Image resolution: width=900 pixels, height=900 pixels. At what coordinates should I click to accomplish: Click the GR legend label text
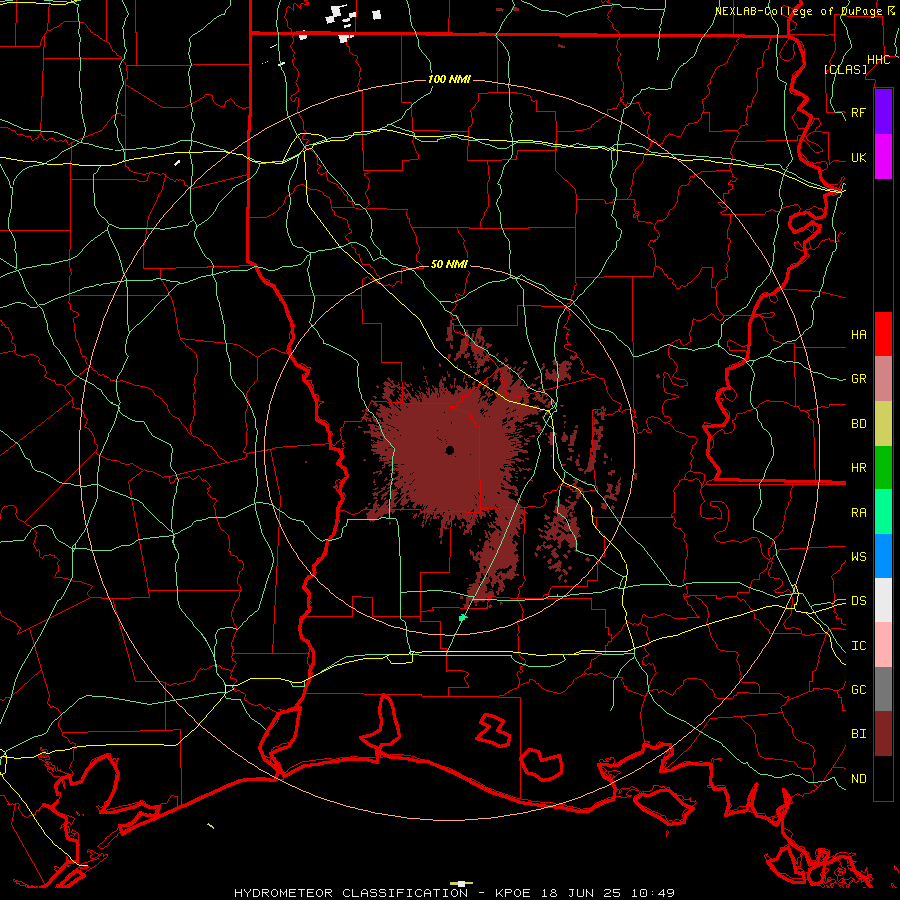[858, 379]
